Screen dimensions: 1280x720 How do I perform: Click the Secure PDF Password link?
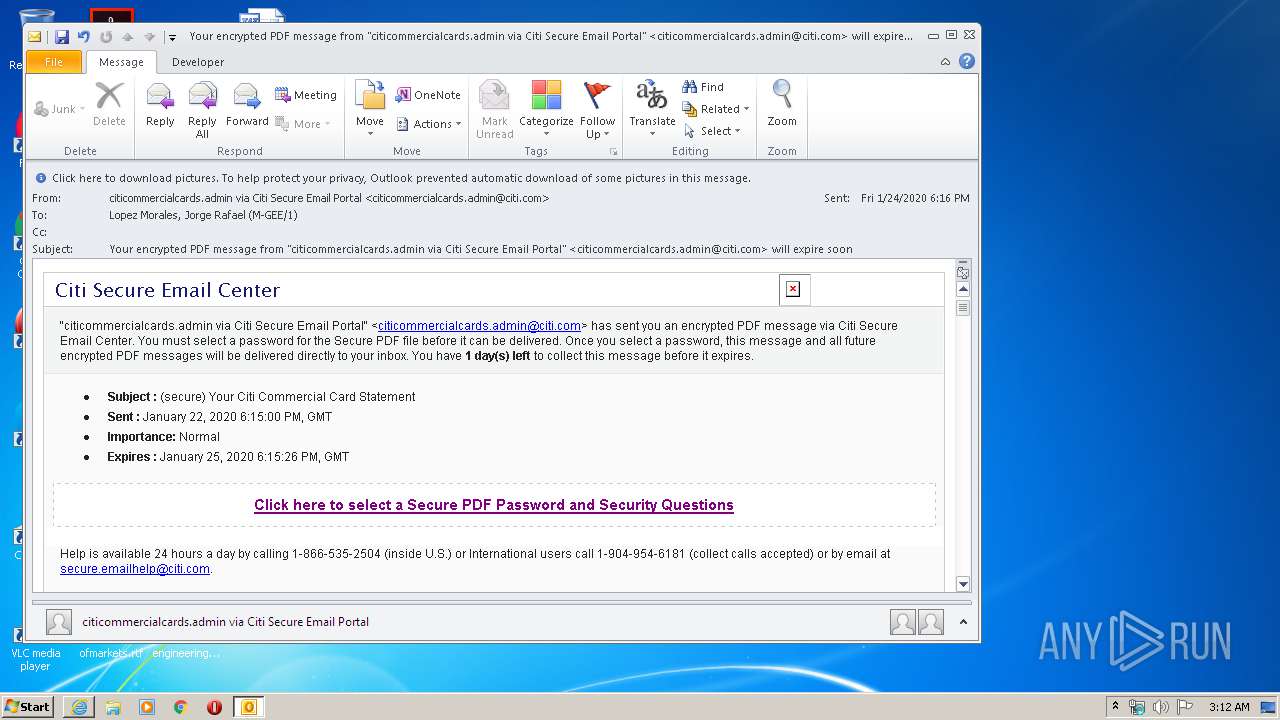(494, 505)
